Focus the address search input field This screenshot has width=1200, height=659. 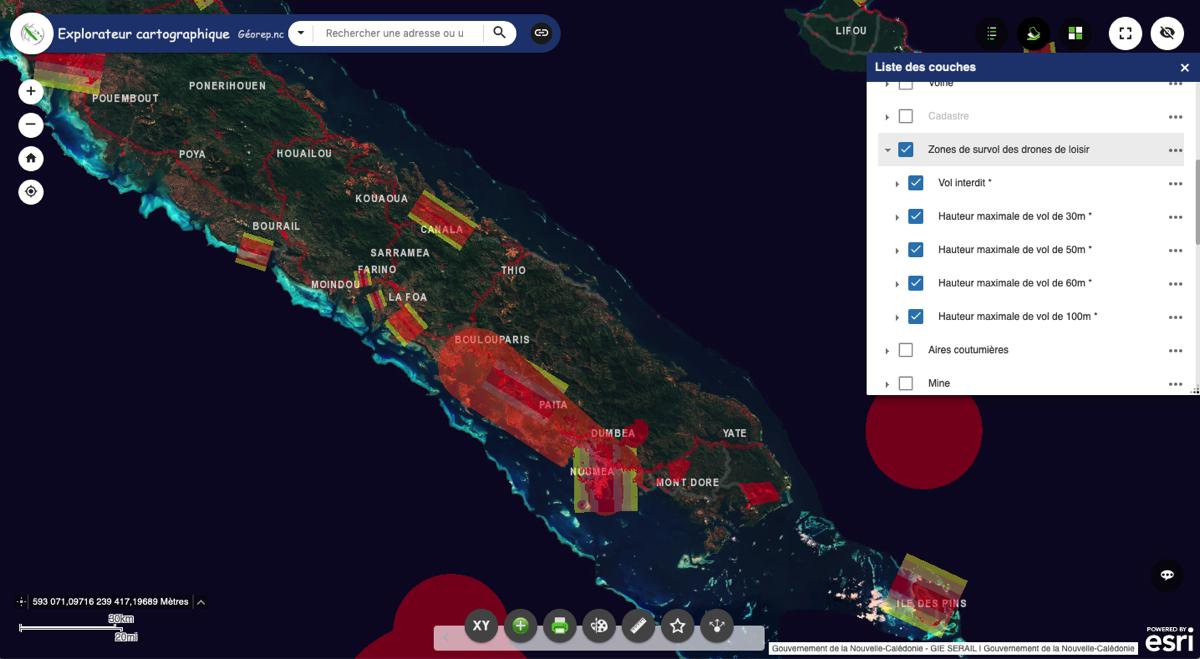coord(396,33)
